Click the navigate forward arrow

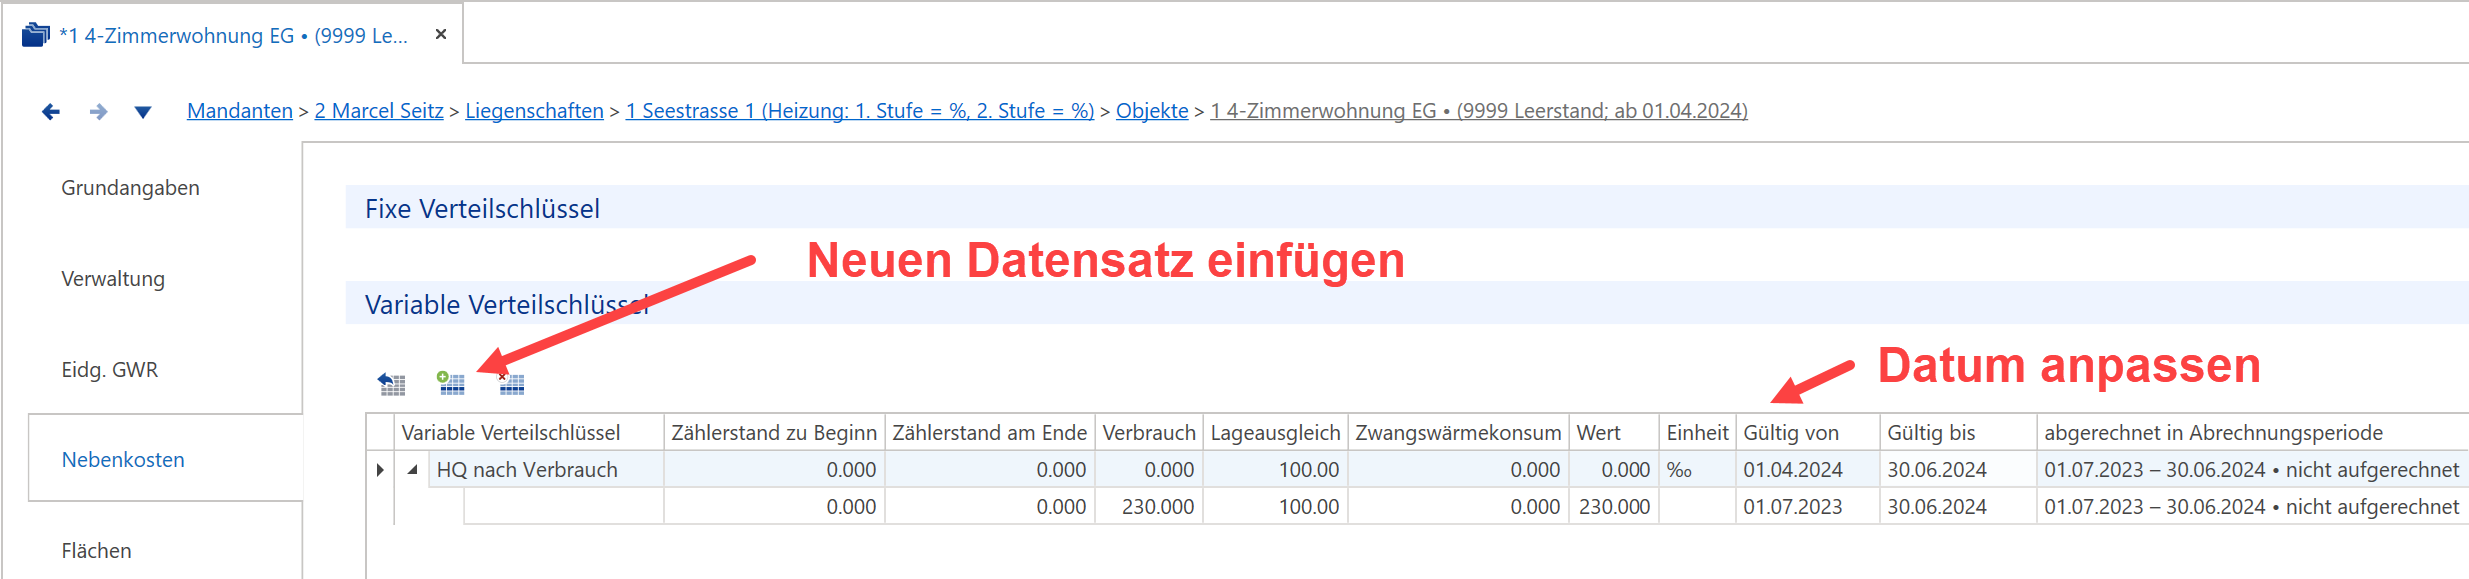98,112
